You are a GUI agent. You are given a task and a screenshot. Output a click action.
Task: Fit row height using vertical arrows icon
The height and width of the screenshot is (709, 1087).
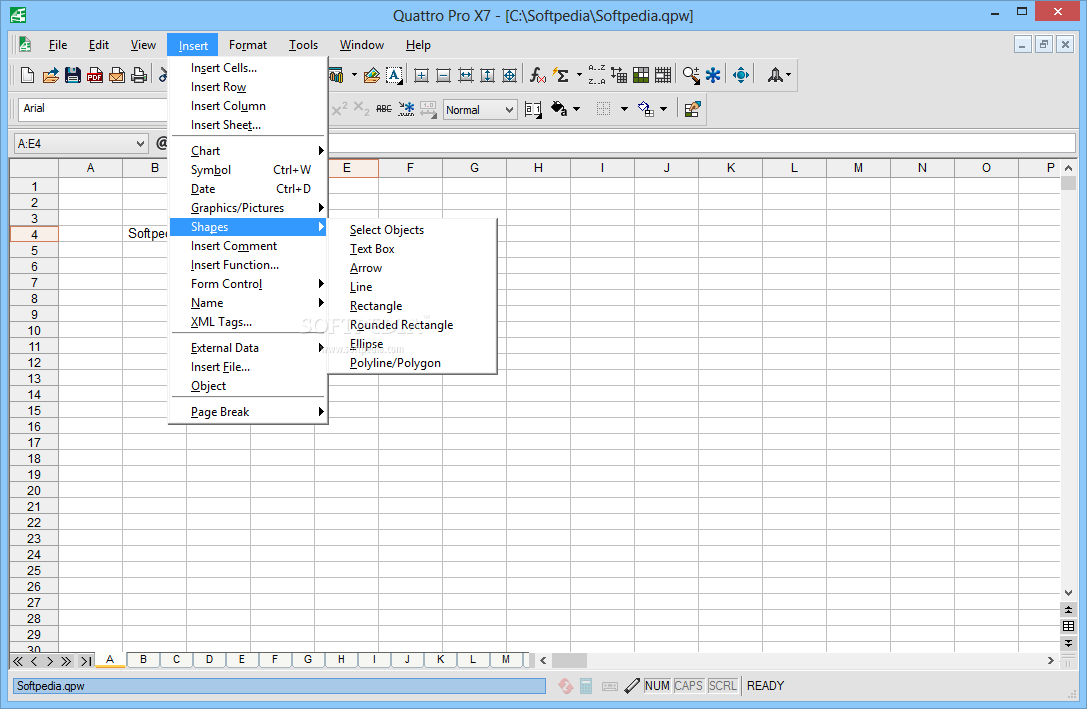click(x=487, y=76)
